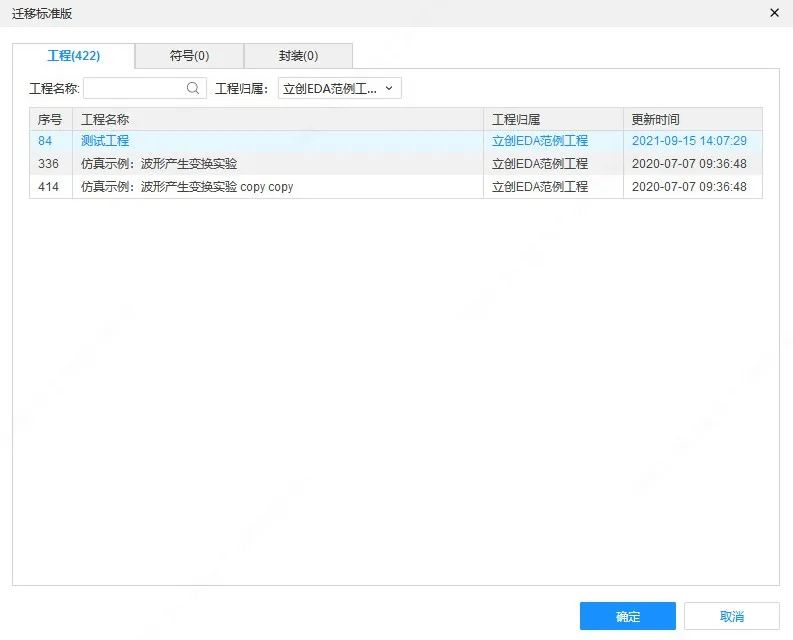This screenshot has height=640, width=793.
Task: Click the 取消 button
Action: tap(731, 616)
